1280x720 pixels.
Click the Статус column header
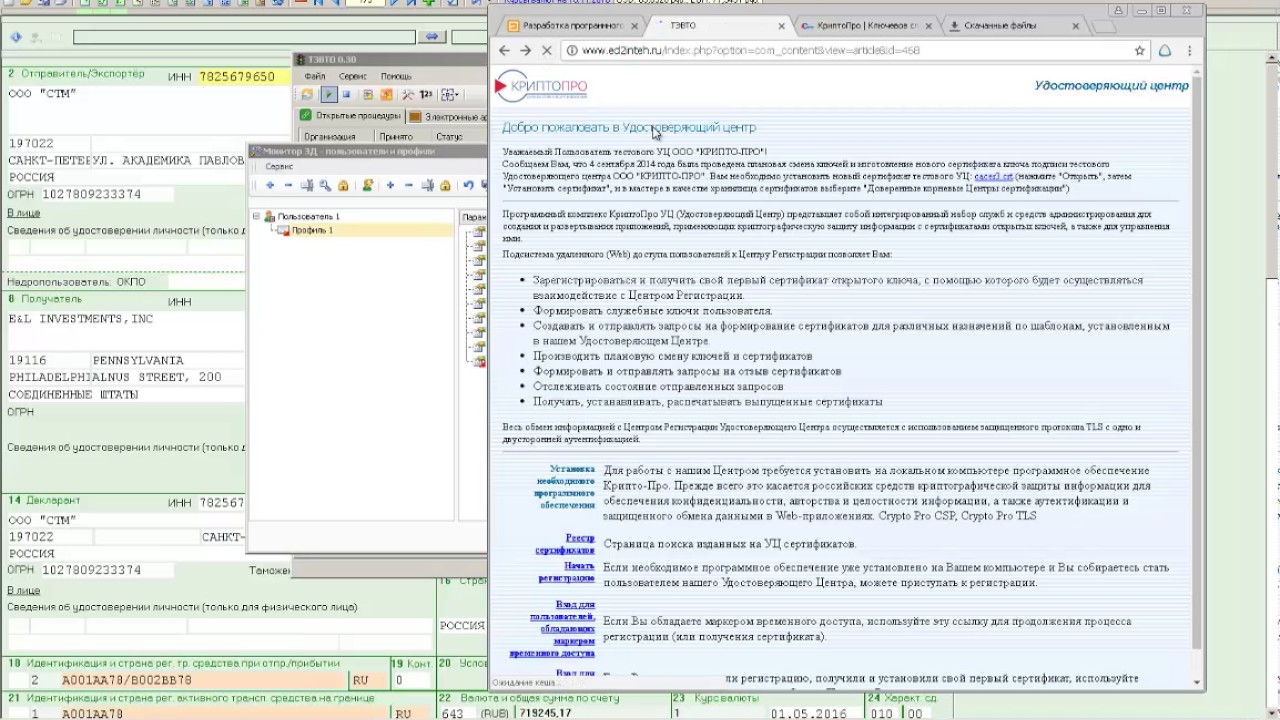click(450, 137)
